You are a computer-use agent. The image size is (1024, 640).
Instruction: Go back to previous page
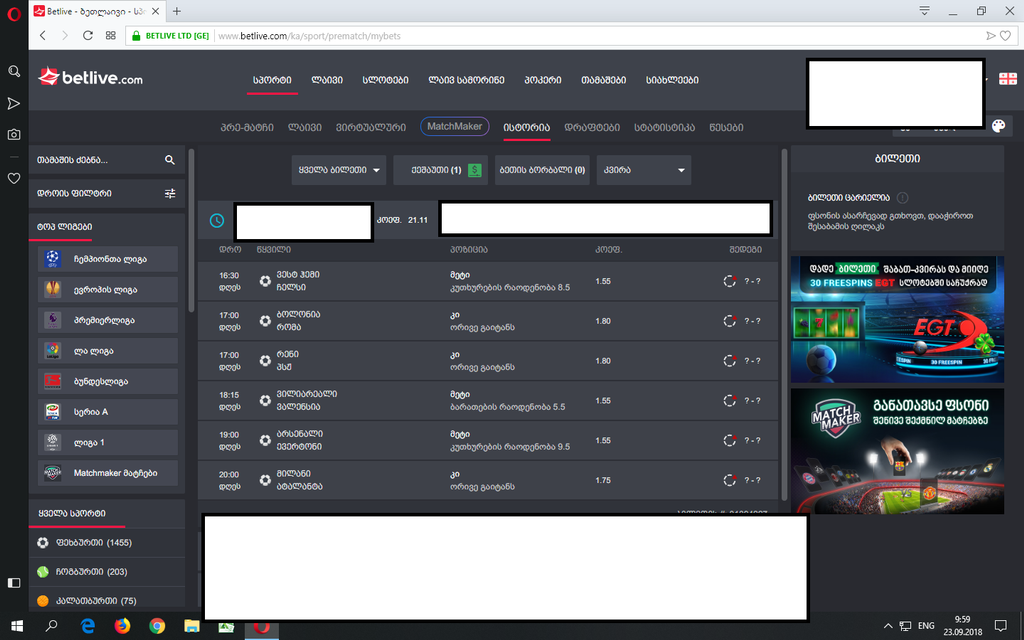[43, 36]
